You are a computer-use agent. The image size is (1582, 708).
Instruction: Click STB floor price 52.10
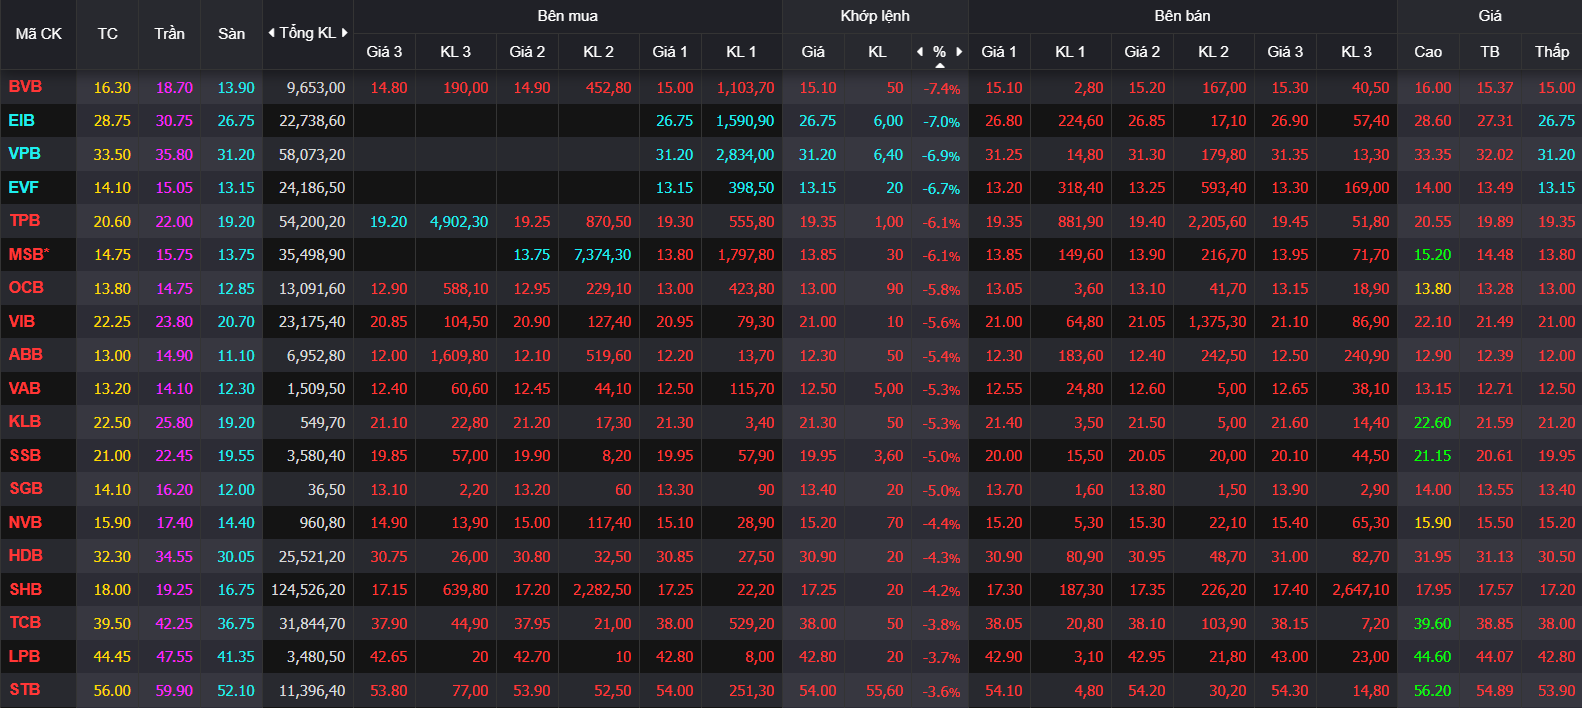coord(236,690)
